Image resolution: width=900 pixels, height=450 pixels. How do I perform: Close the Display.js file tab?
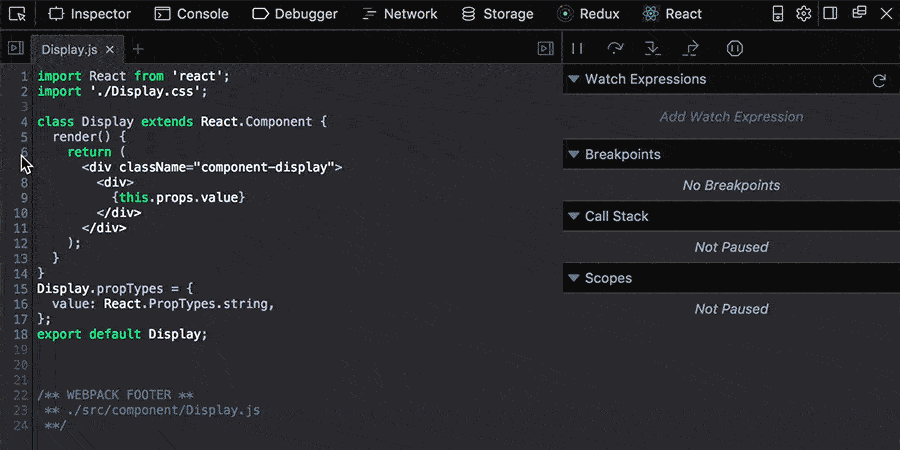click(x=109, y=49)
